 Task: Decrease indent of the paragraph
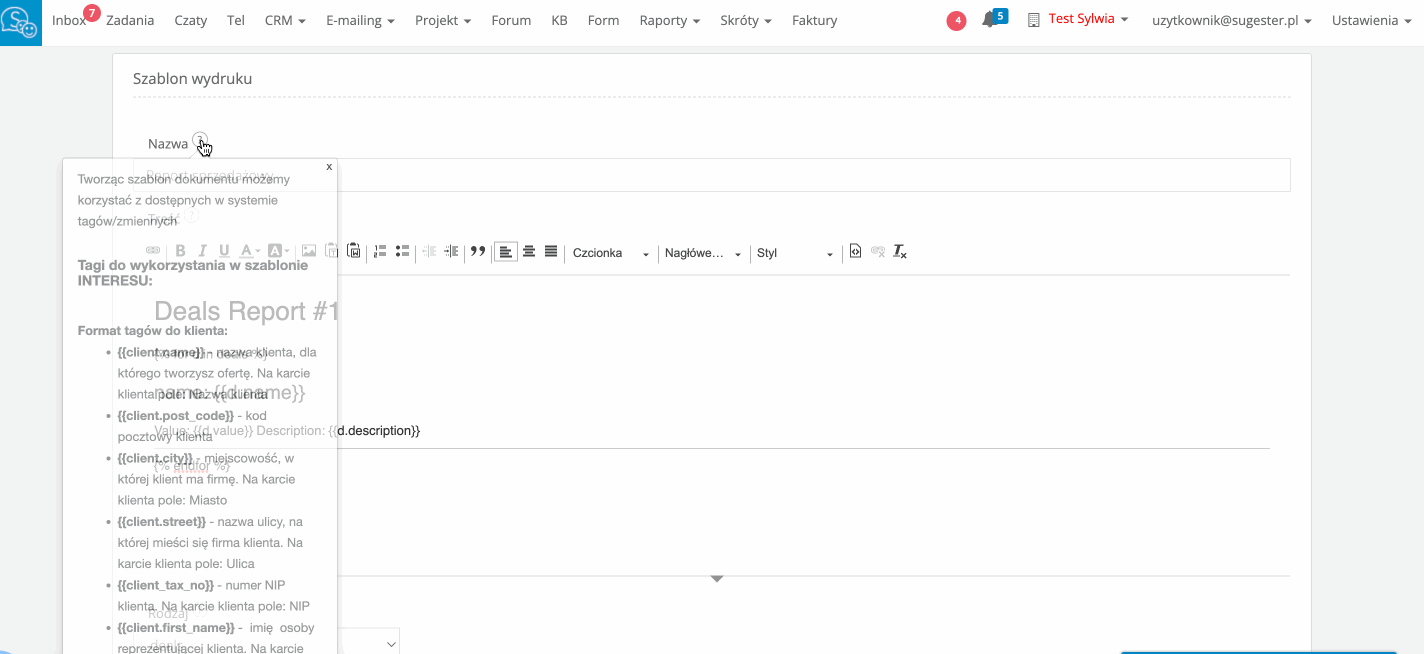click(x=429, y=251)
